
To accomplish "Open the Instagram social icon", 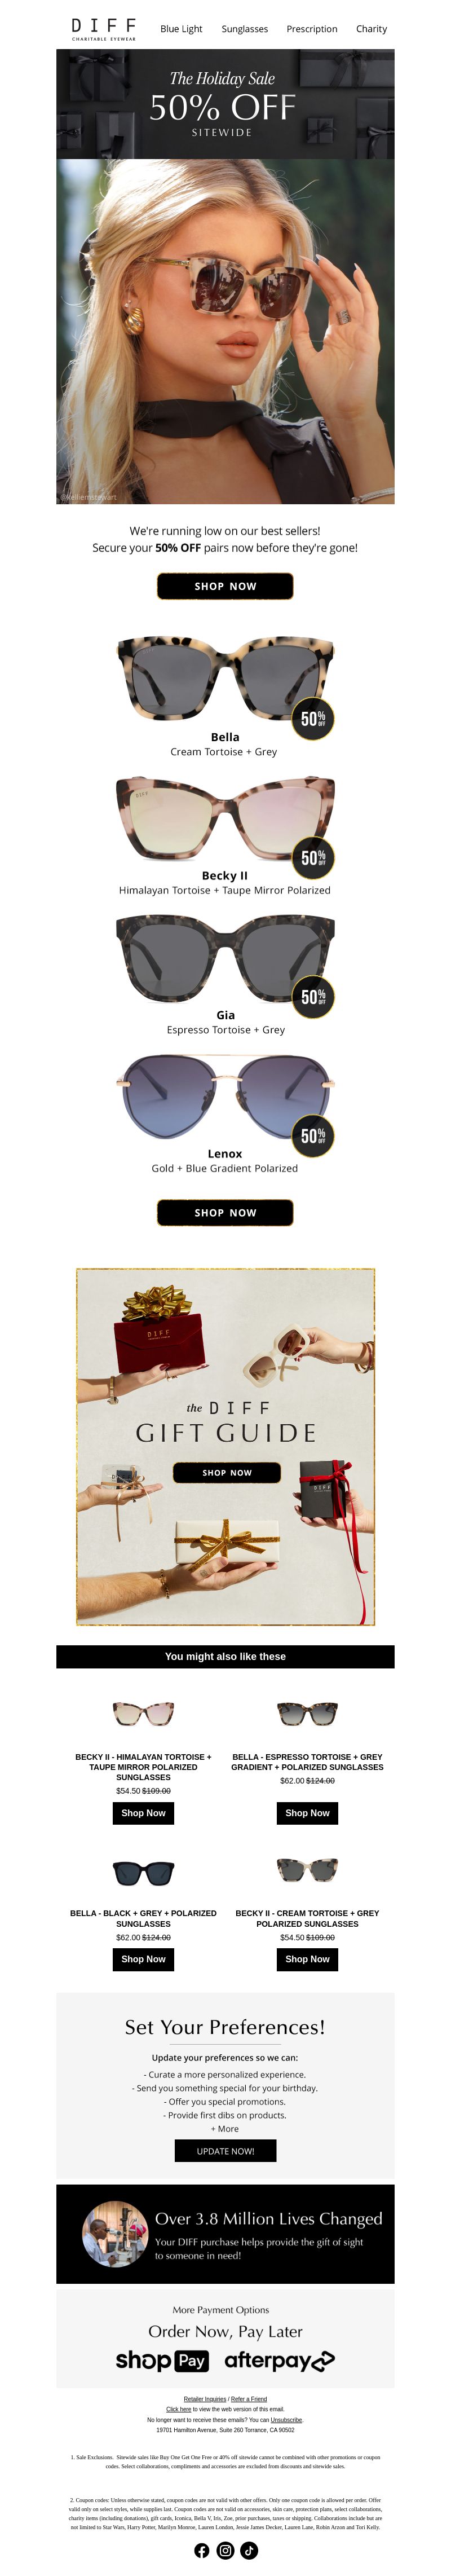I will [x=225, y=2550].
